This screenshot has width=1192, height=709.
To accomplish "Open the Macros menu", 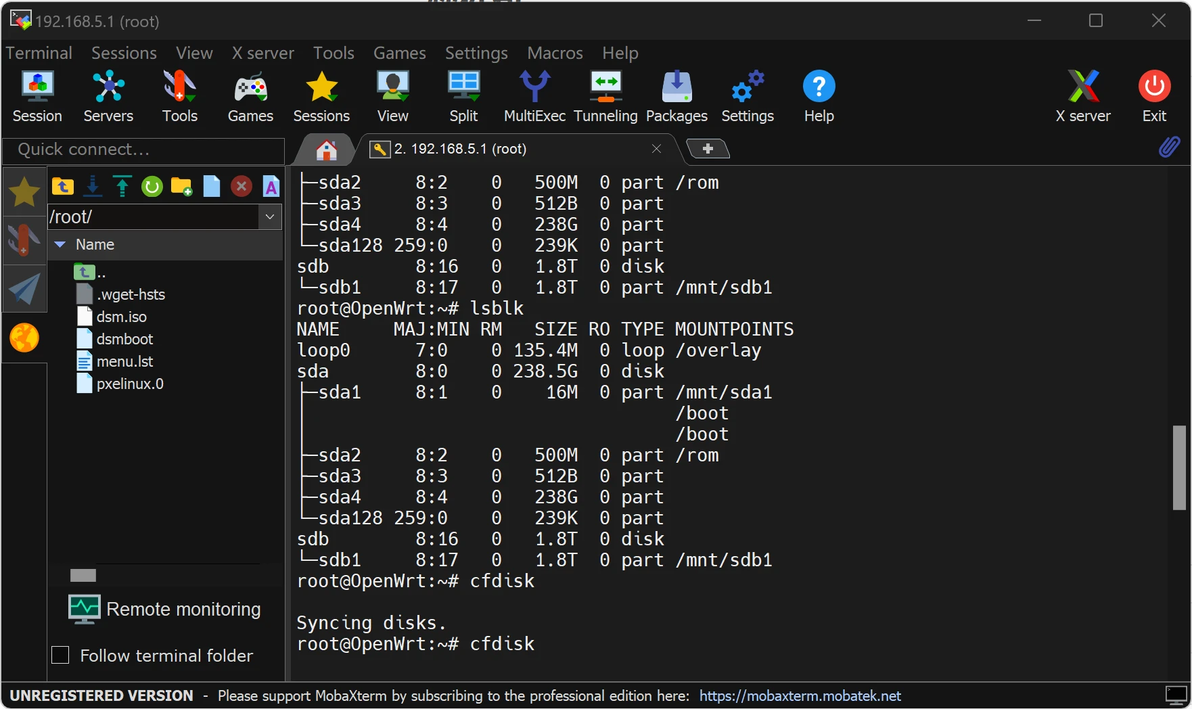I will coord(555,53).
